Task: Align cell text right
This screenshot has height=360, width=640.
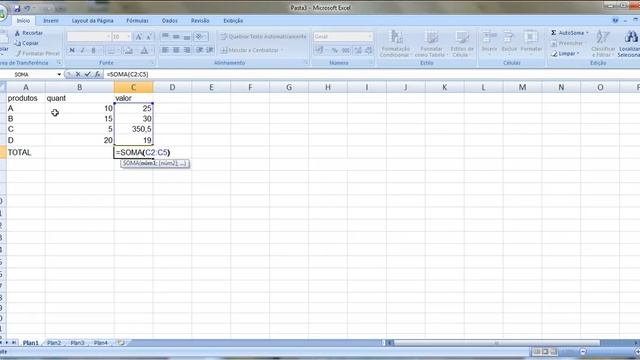Action: pos(187,50)
